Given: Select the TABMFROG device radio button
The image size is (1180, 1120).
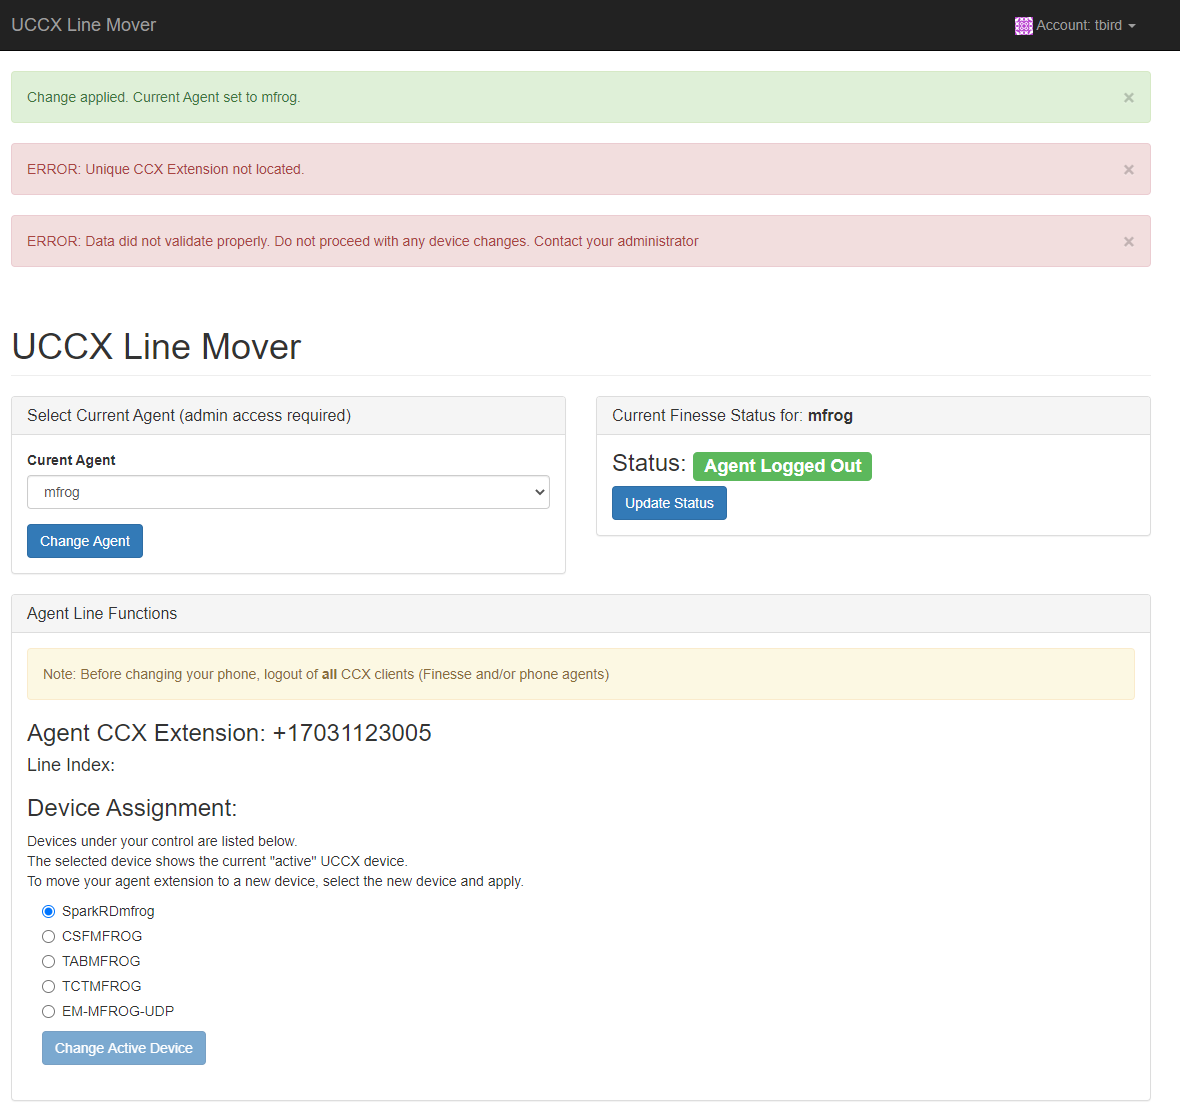Looking at the screenshot, I should tap(49, 961).
